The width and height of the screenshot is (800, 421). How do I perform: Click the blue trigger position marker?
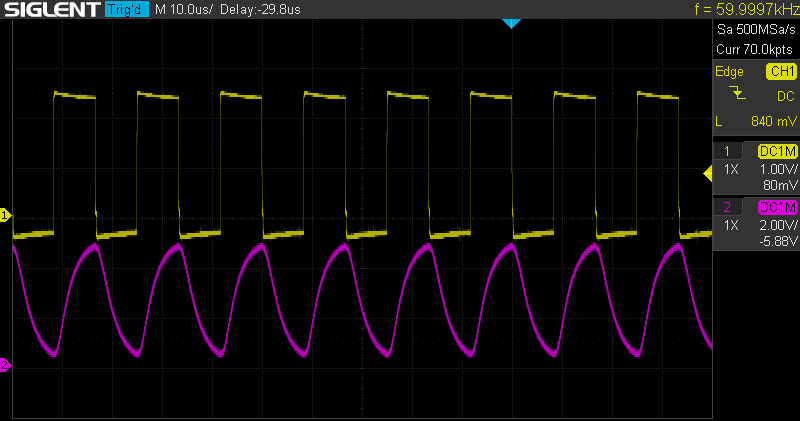511,23
